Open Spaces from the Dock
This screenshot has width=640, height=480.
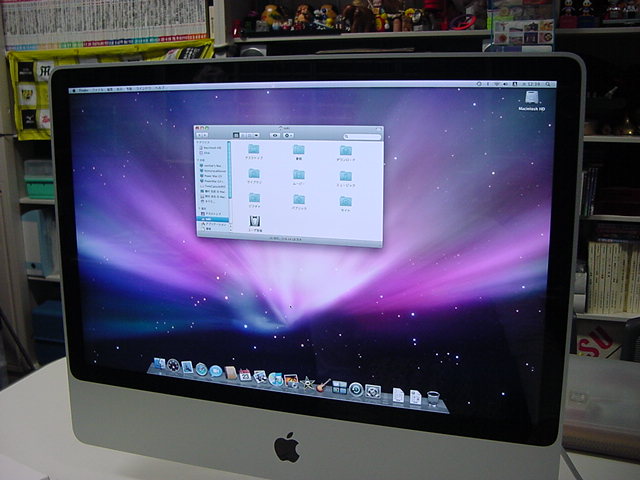tap(339, 387)
